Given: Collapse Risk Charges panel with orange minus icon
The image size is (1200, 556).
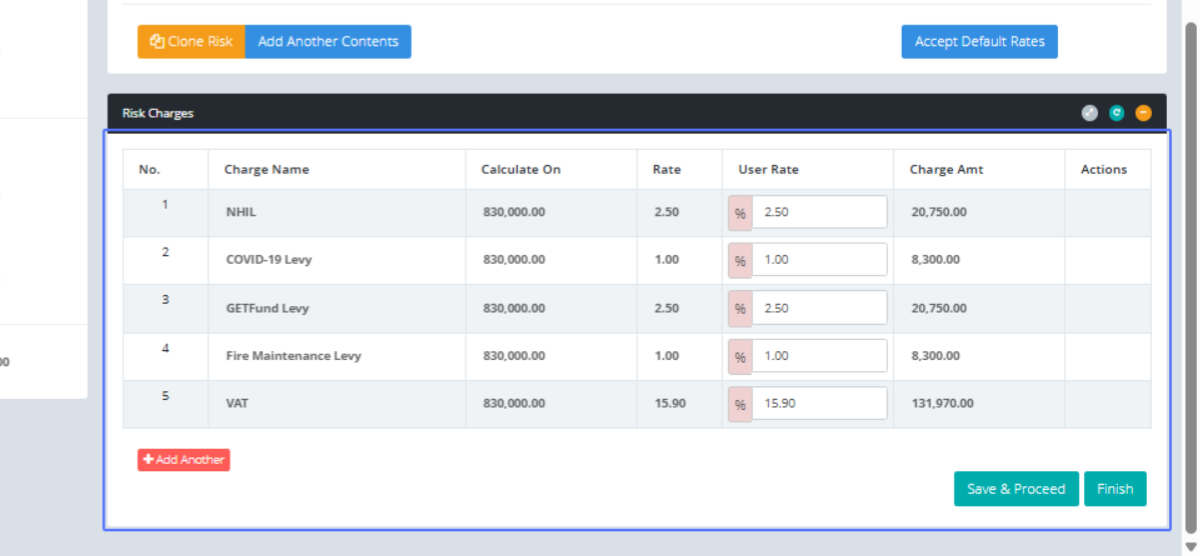Looking at the screenshot, I should (1144, 113).
